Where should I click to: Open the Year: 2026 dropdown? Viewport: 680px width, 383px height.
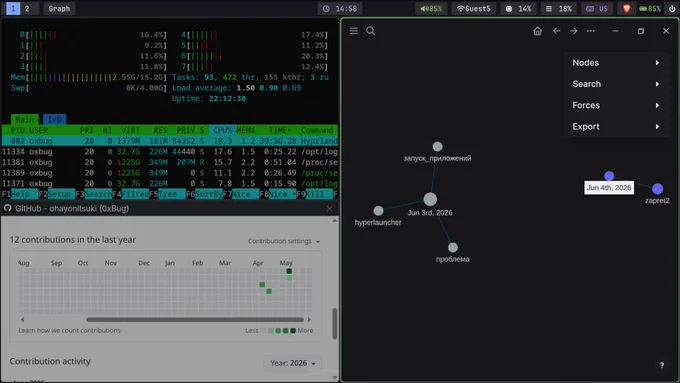coord(293,363)
